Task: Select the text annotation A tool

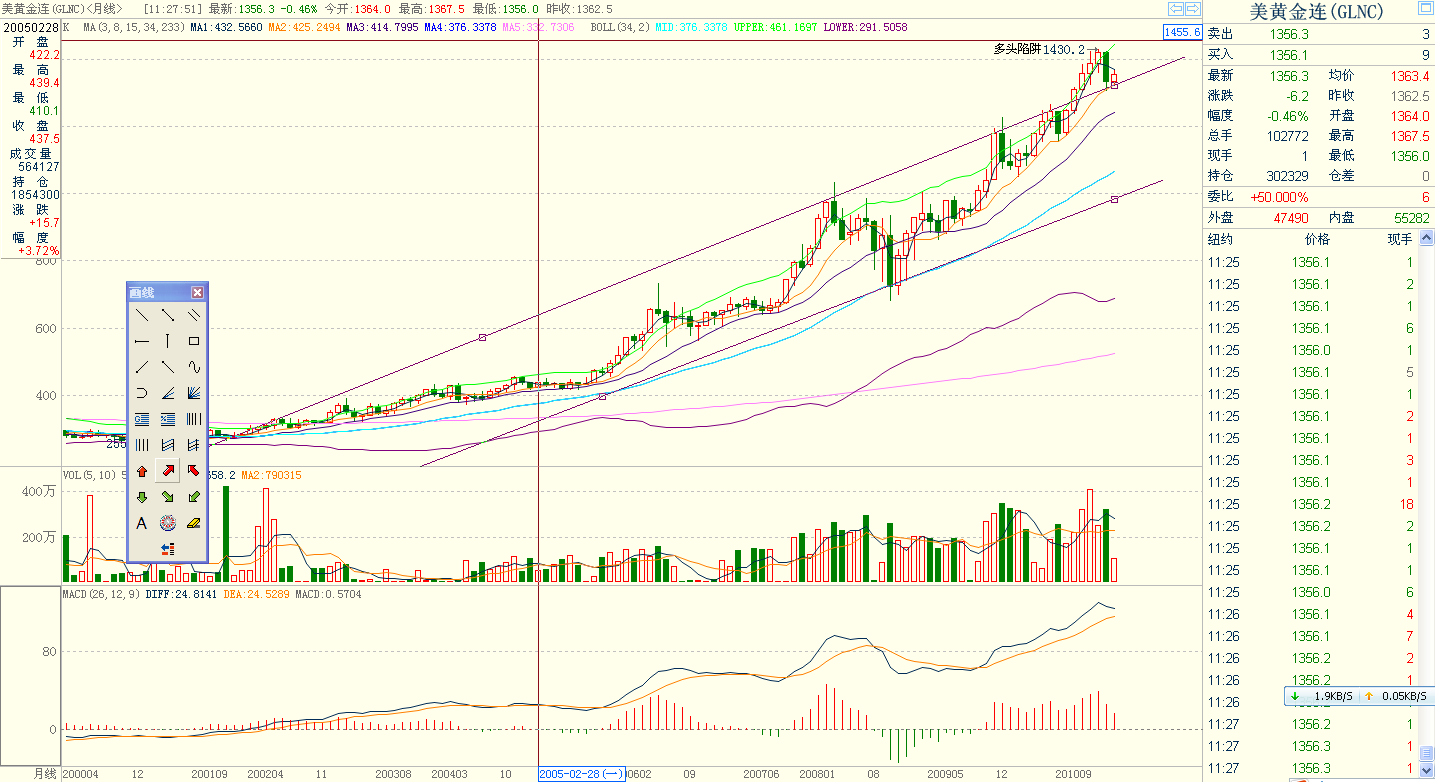Action: coord(142,523)
